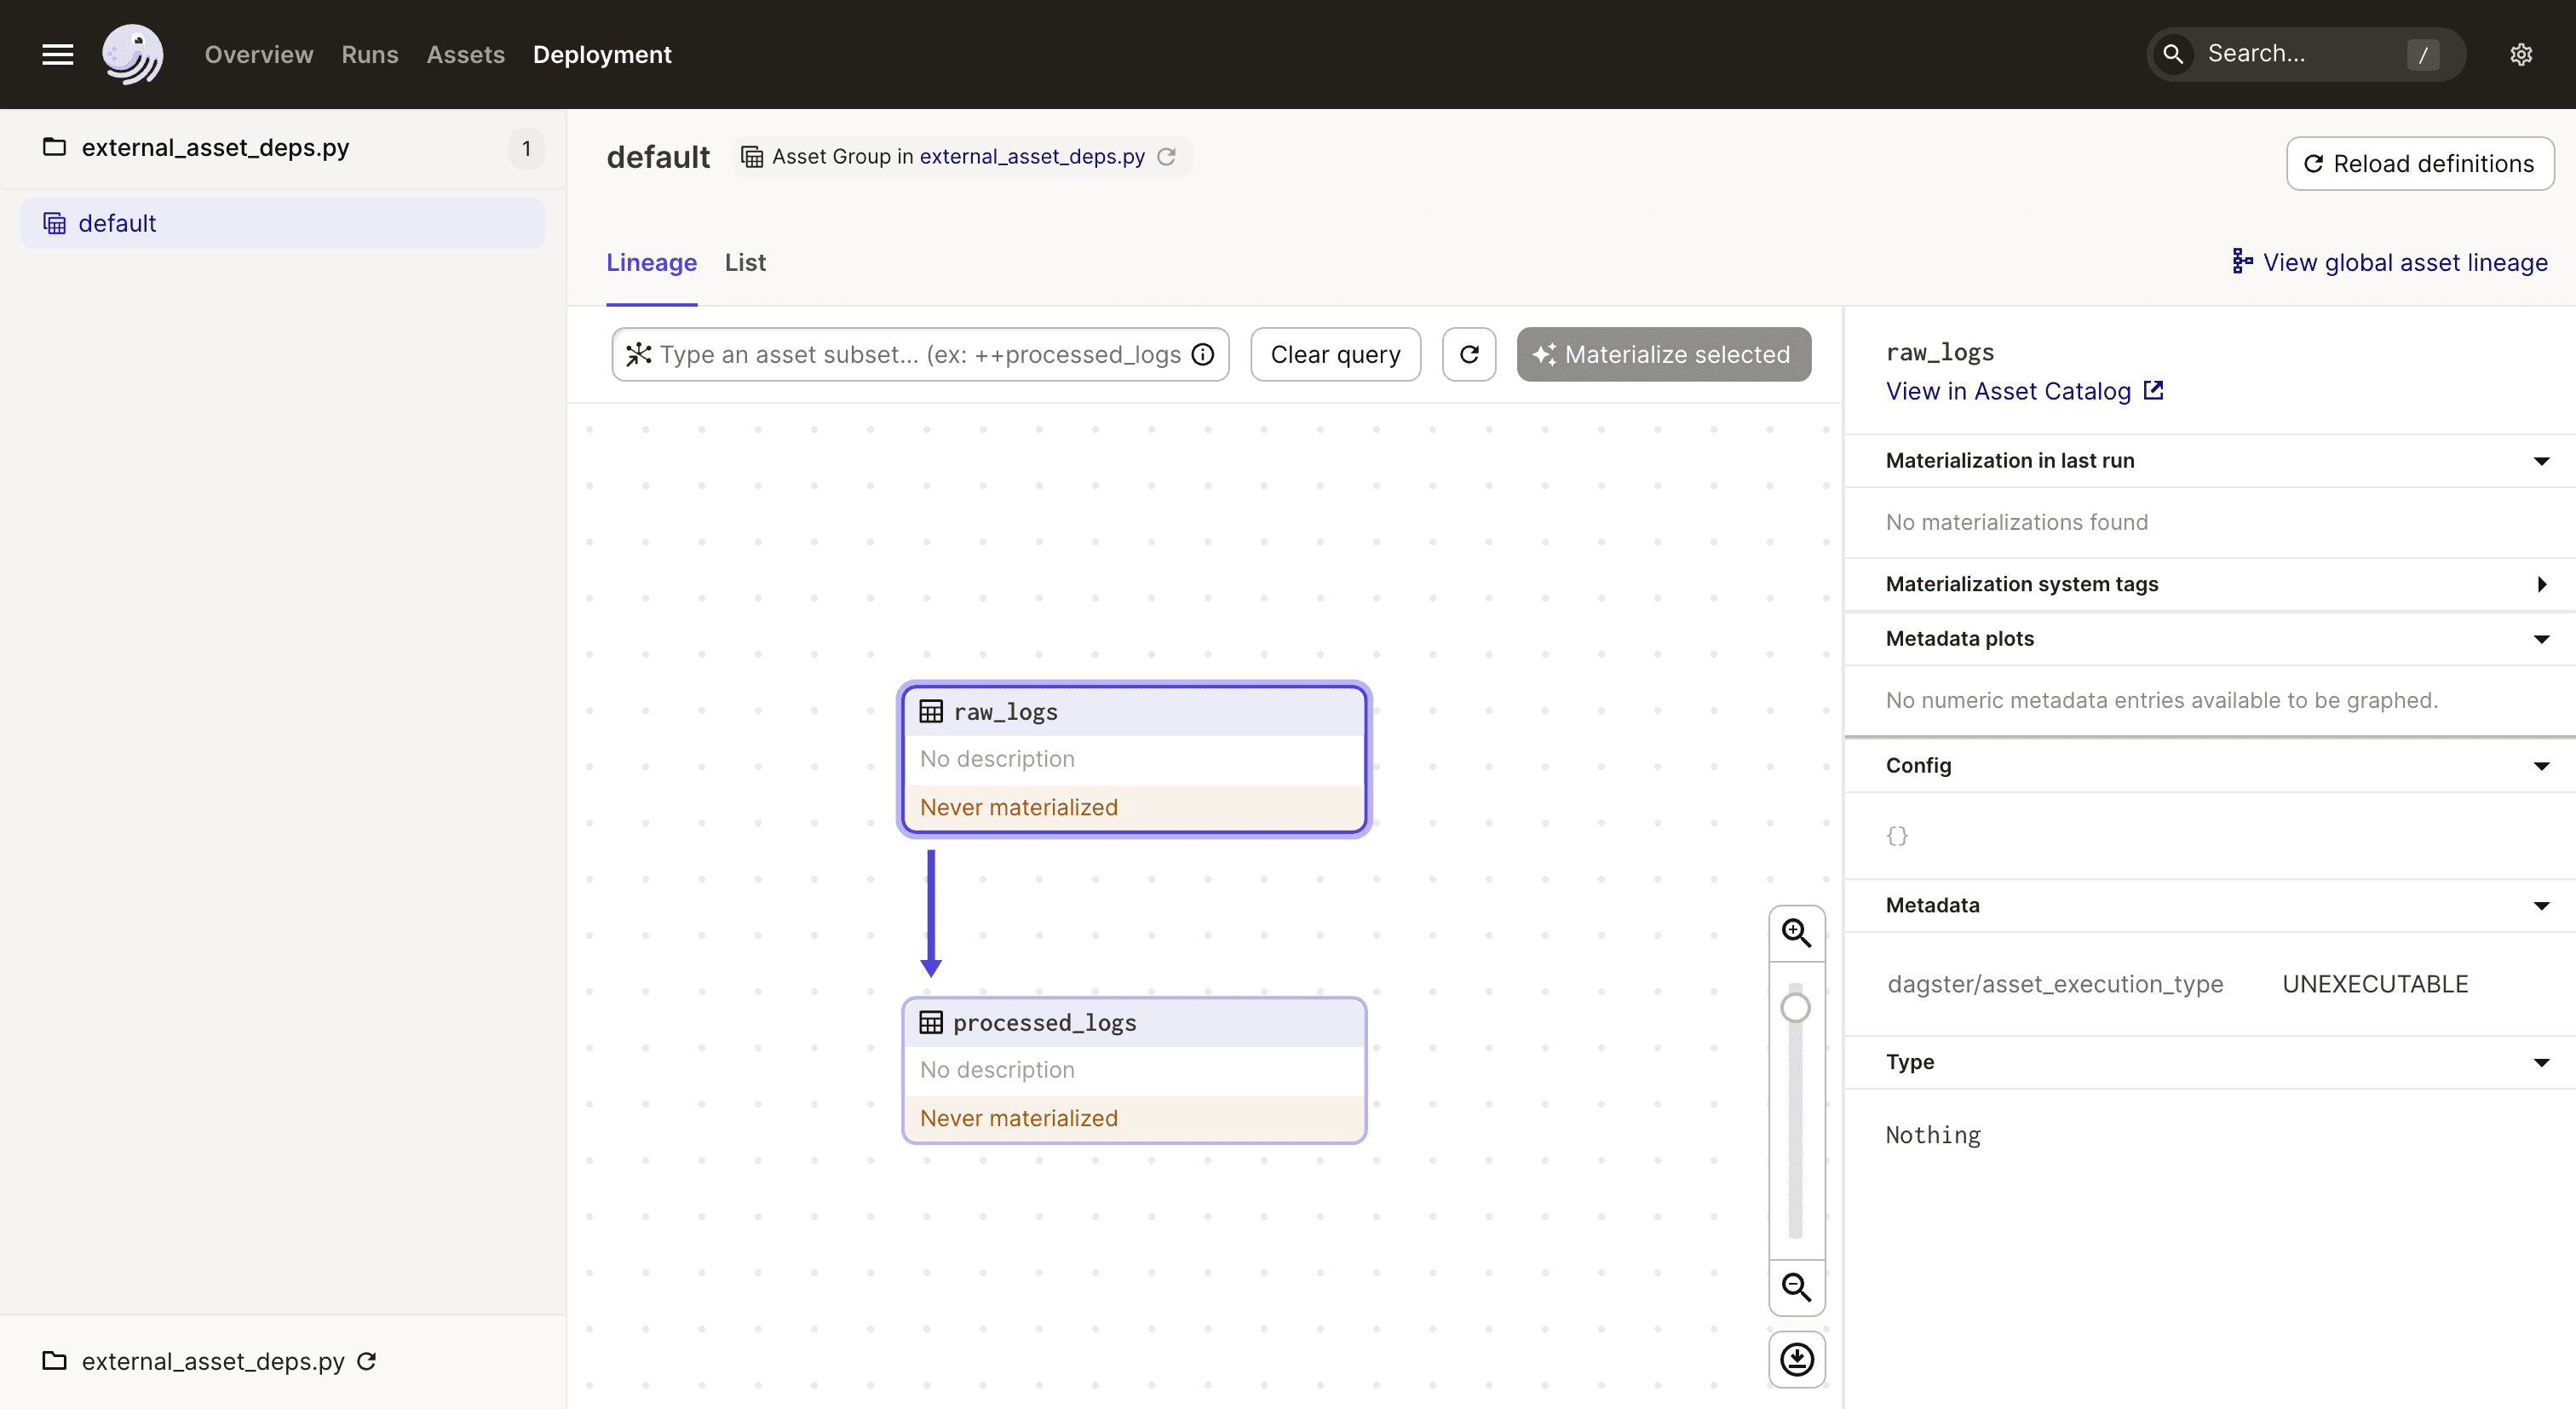
Task: Click the table icon next to processed_logs node
Action: coord(929,1022)
